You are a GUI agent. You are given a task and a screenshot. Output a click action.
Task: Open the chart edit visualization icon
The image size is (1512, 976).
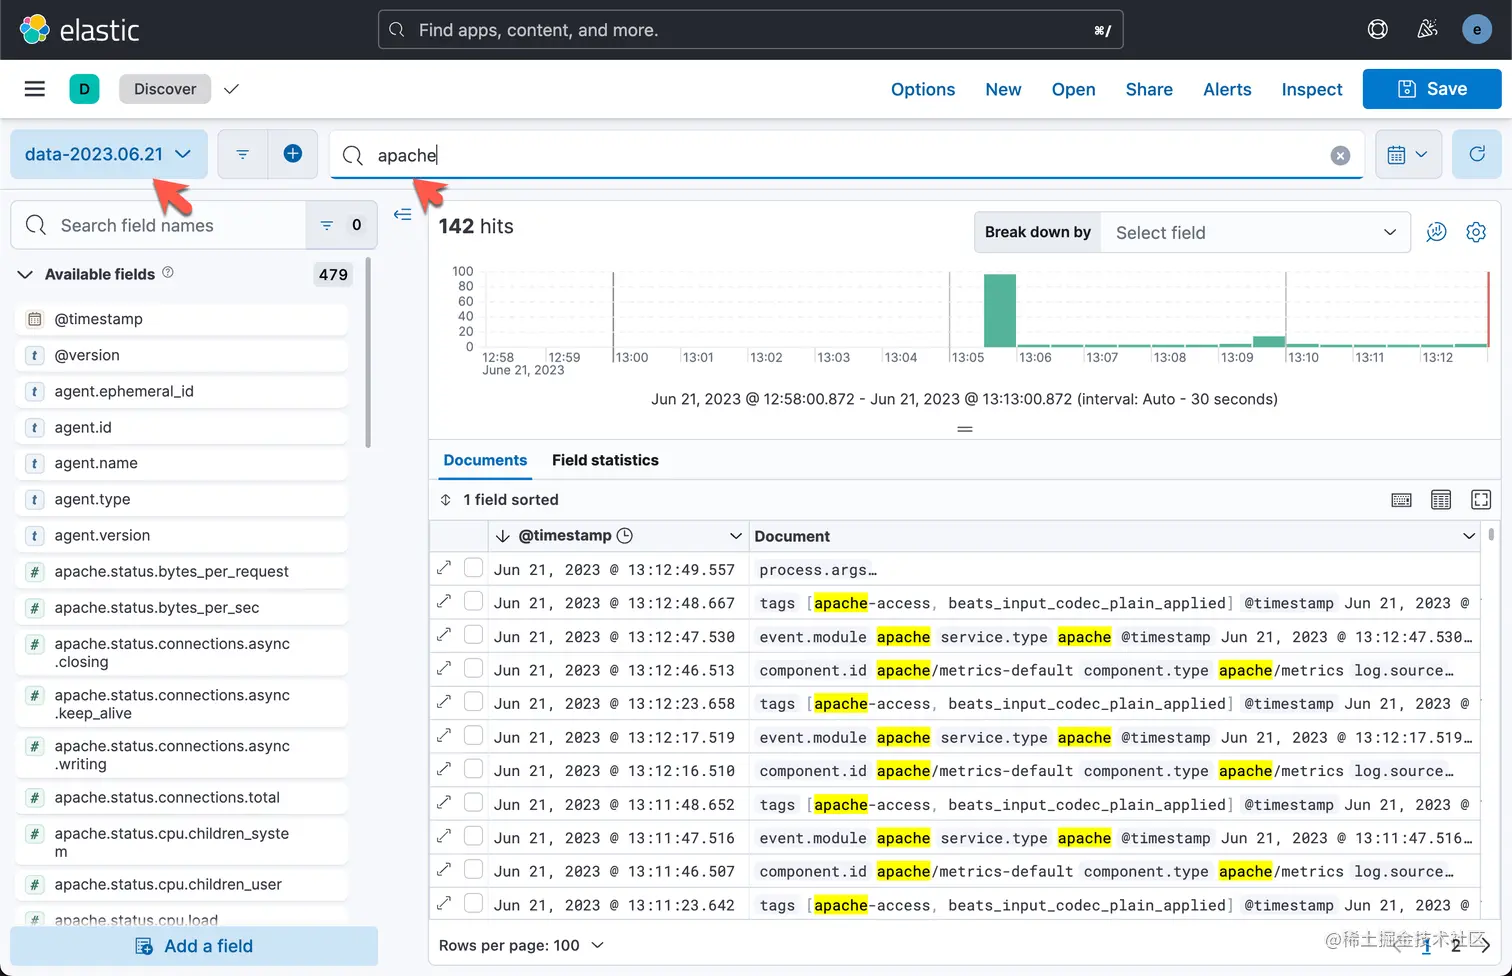click(1436, 232)
